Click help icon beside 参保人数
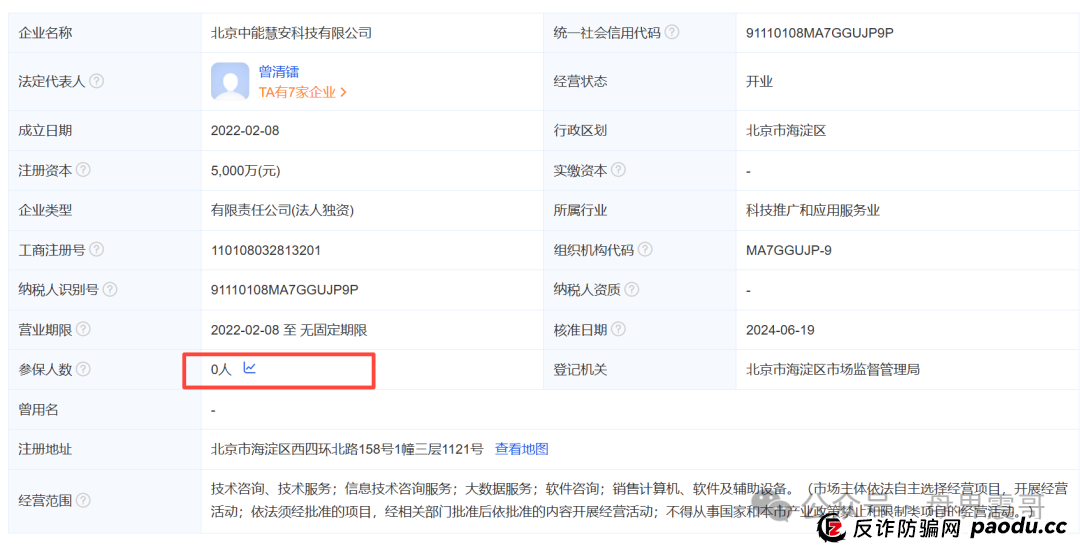 (x=83, y=370)
